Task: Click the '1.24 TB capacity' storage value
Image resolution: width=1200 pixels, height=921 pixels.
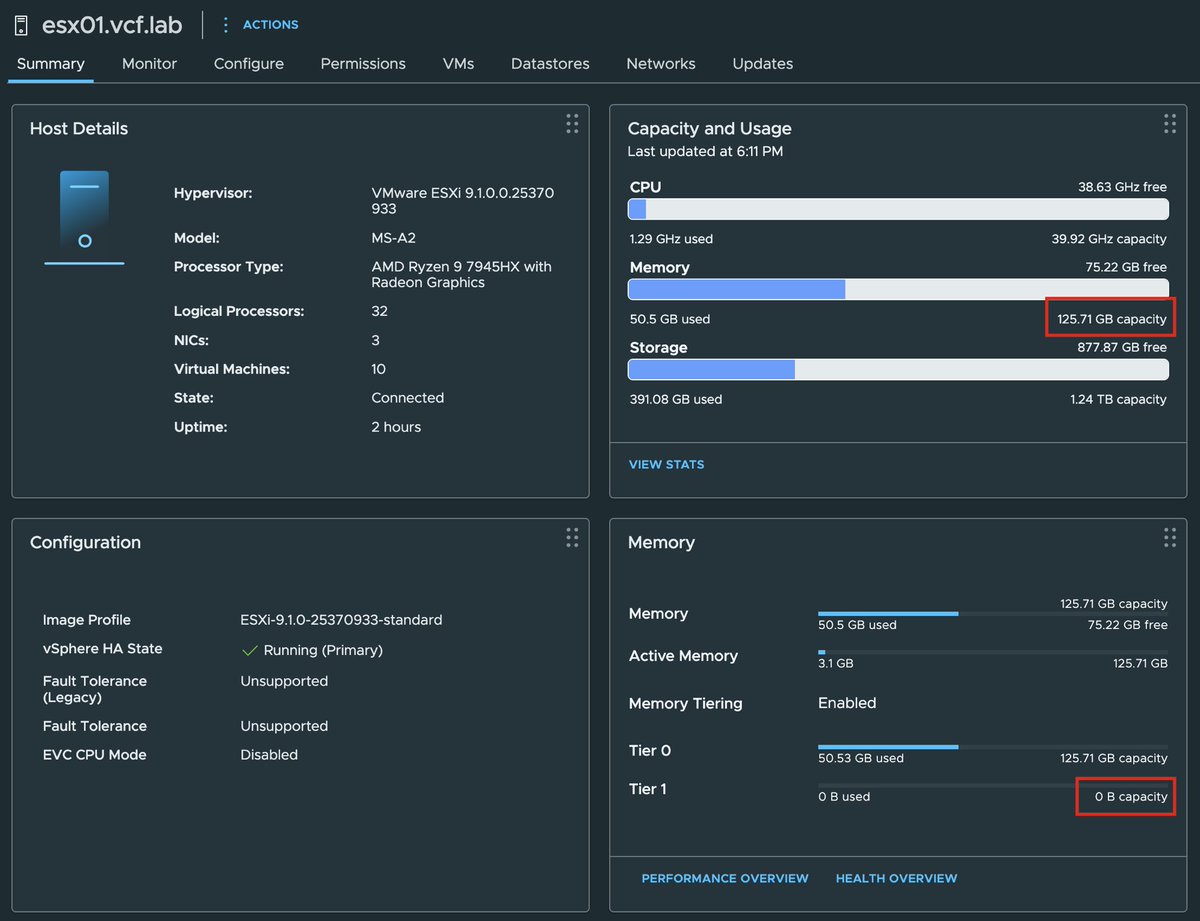Action: coord(1118,399)
